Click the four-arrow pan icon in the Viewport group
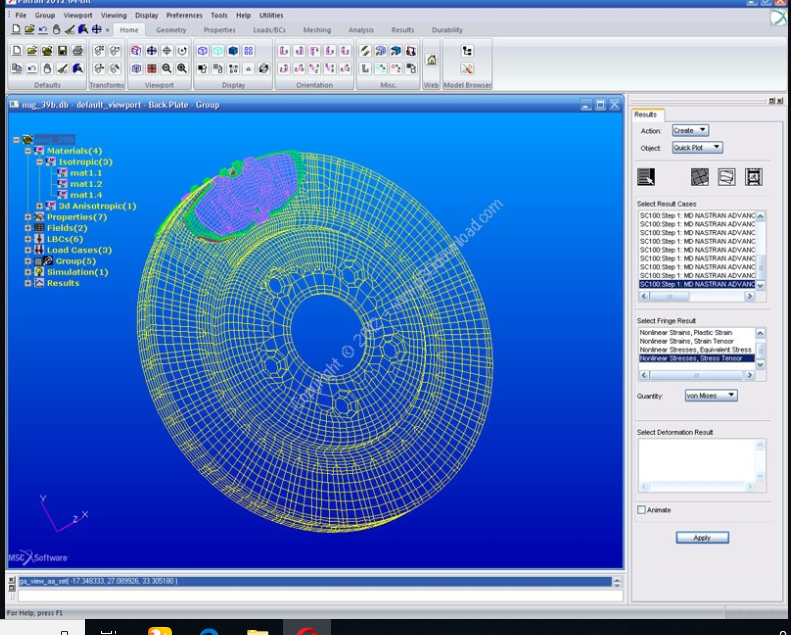Image resolution: width=791 pixels, height=635 pixels. (x=151, y=51)
